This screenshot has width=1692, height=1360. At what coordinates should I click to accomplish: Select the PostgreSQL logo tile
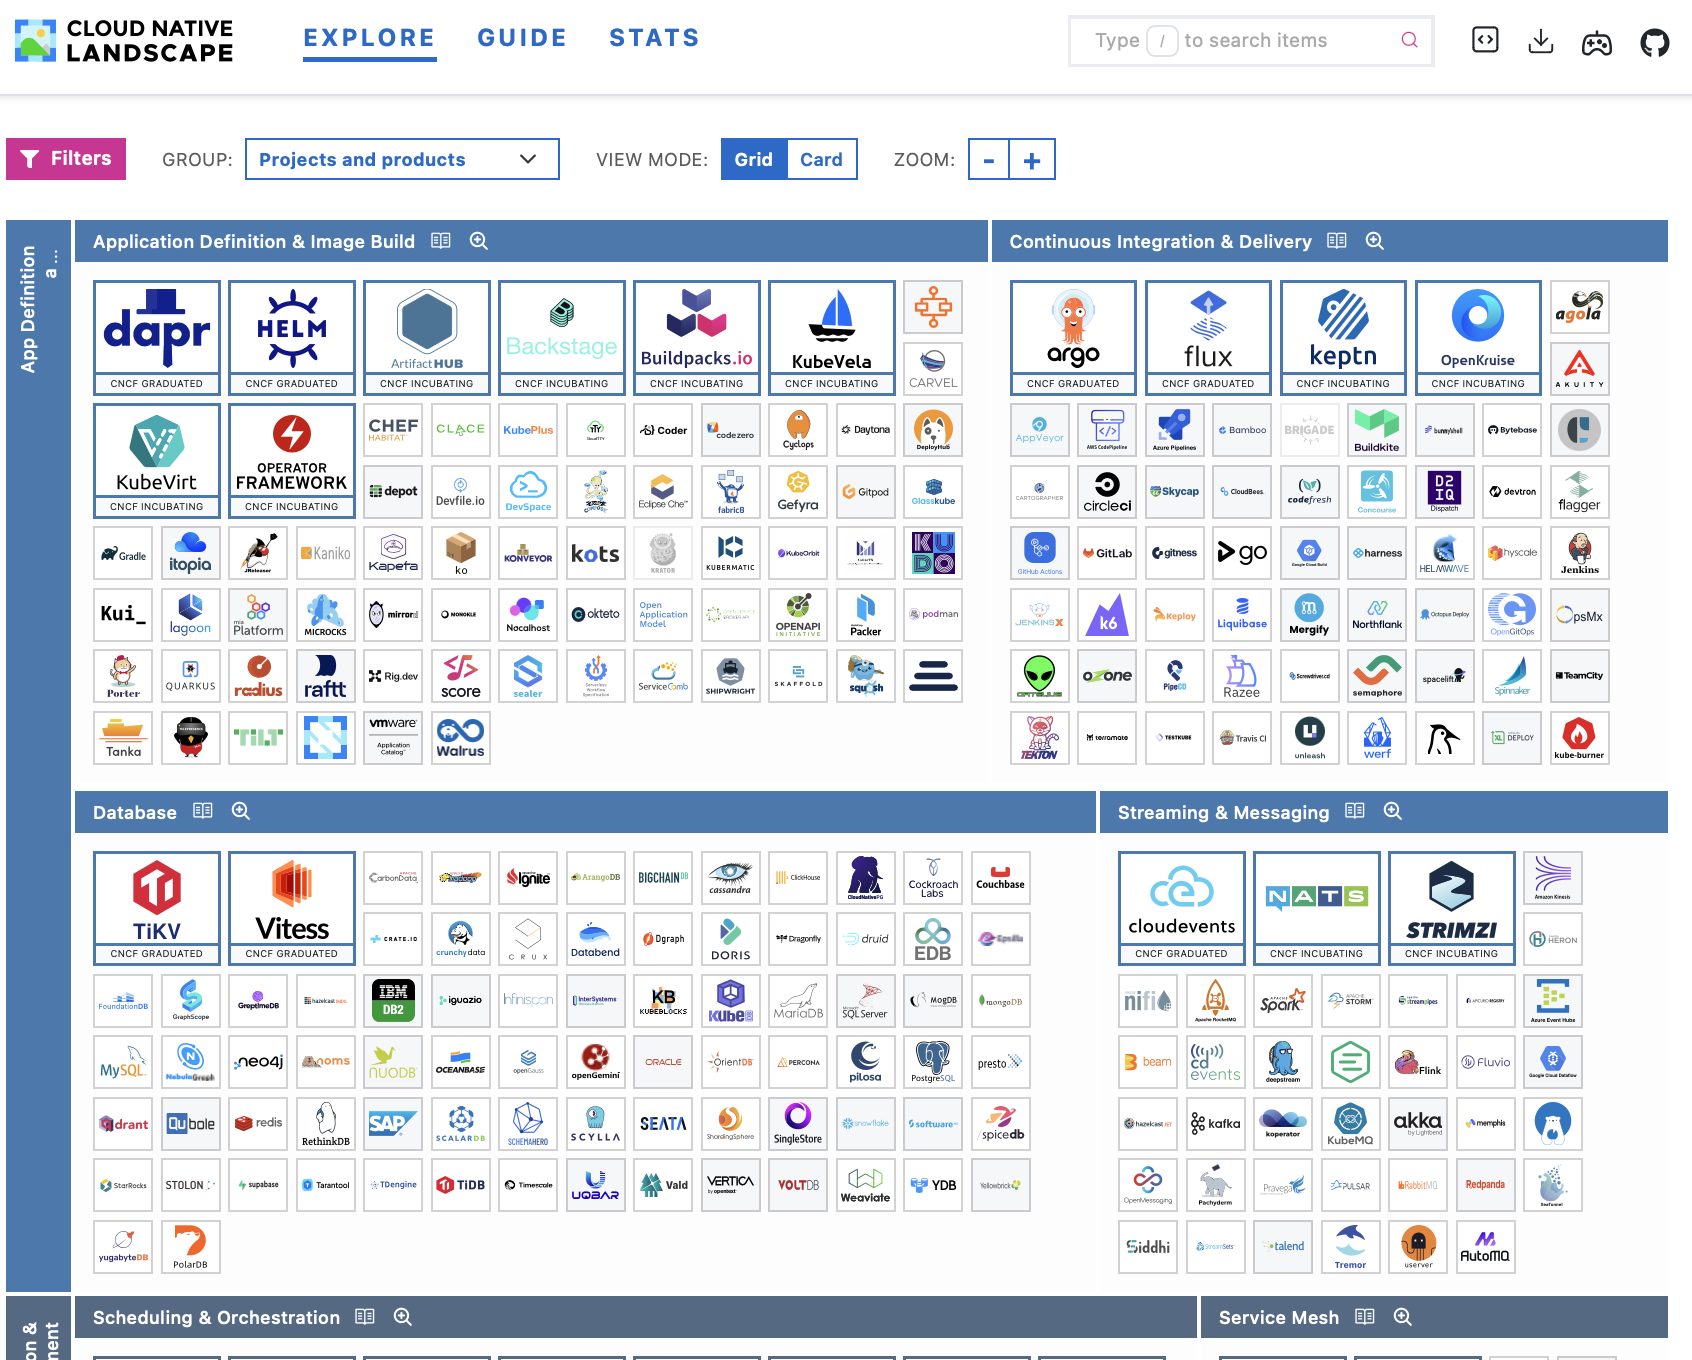(933, 1061)
